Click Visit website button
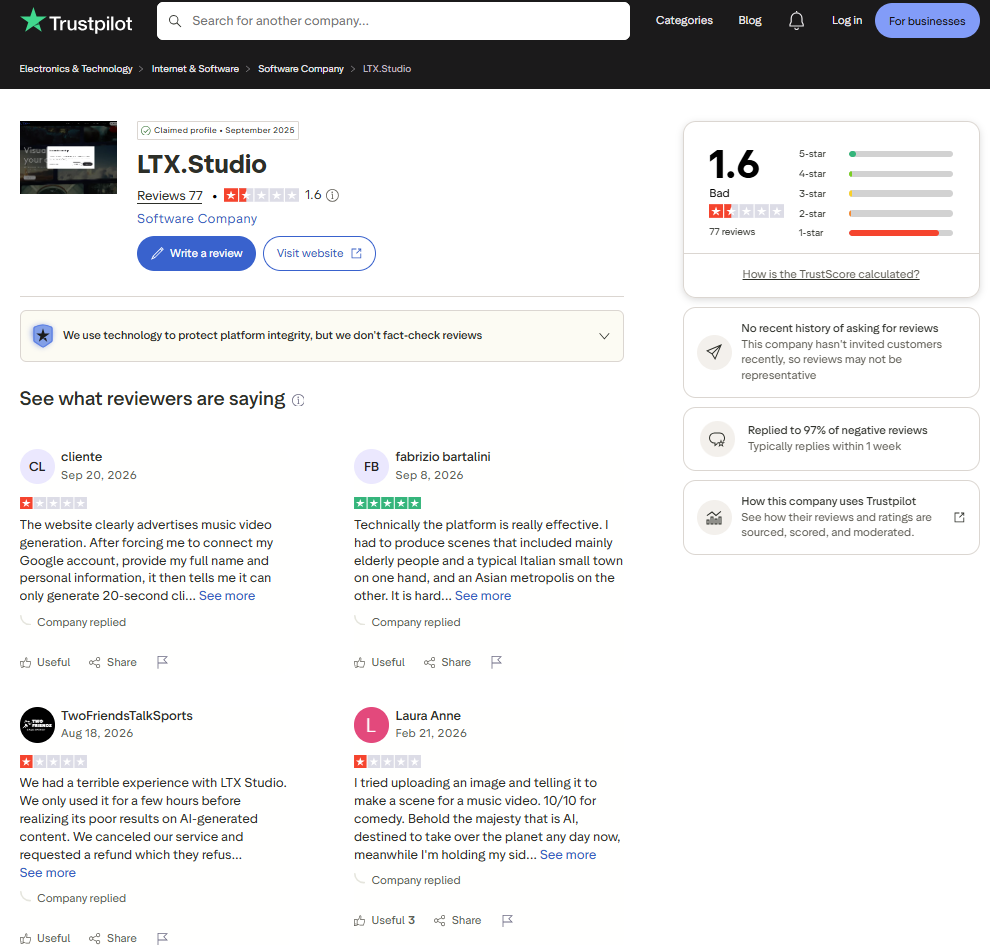 pyautogui.click(x=319, y=254)
